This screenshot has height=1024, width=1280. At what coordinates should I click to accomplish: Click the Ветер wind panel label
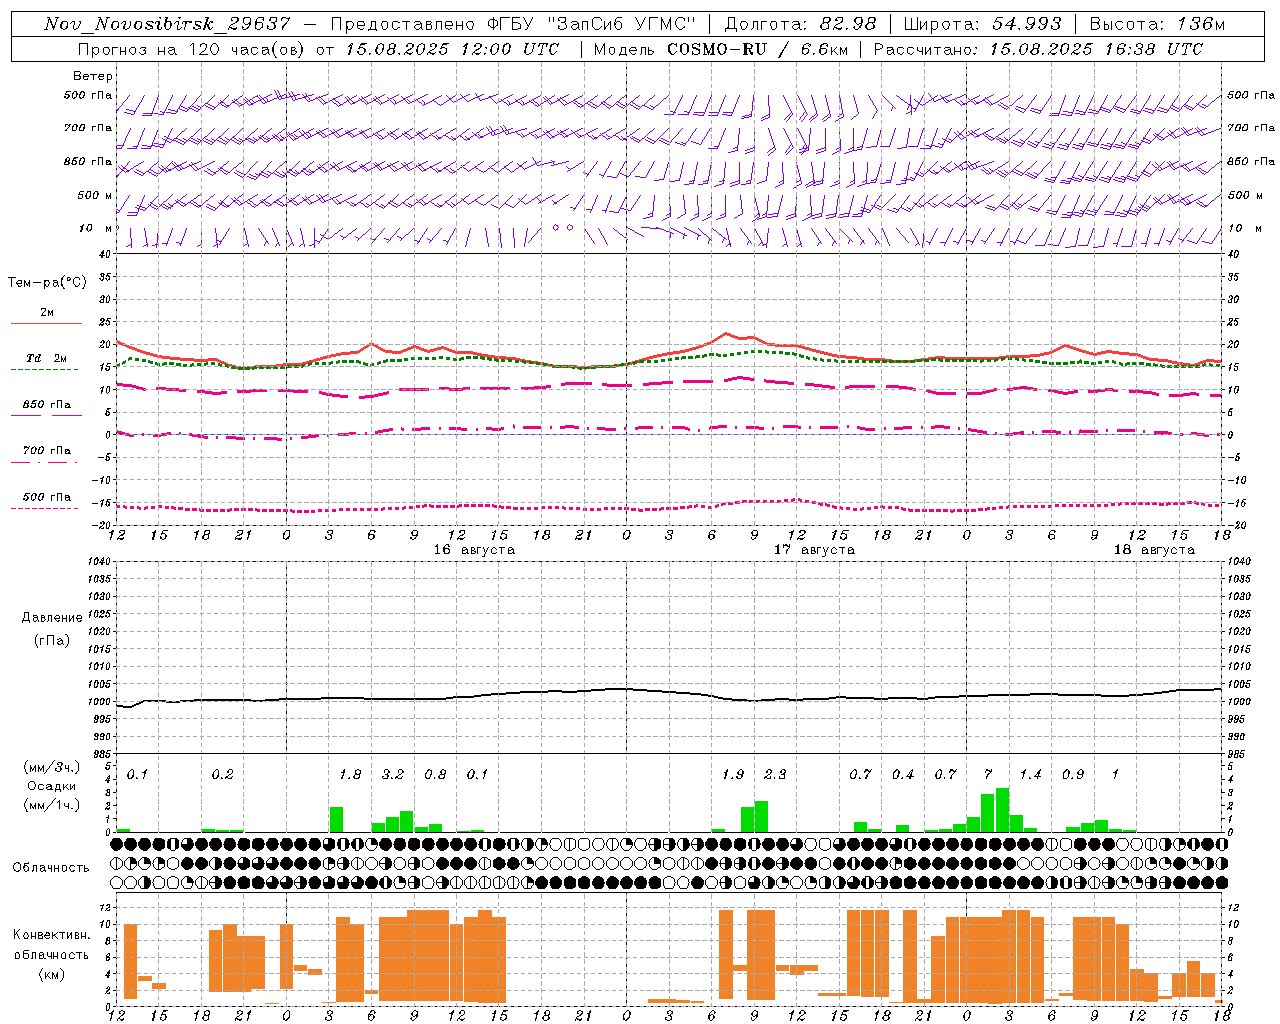click(93, 76)
